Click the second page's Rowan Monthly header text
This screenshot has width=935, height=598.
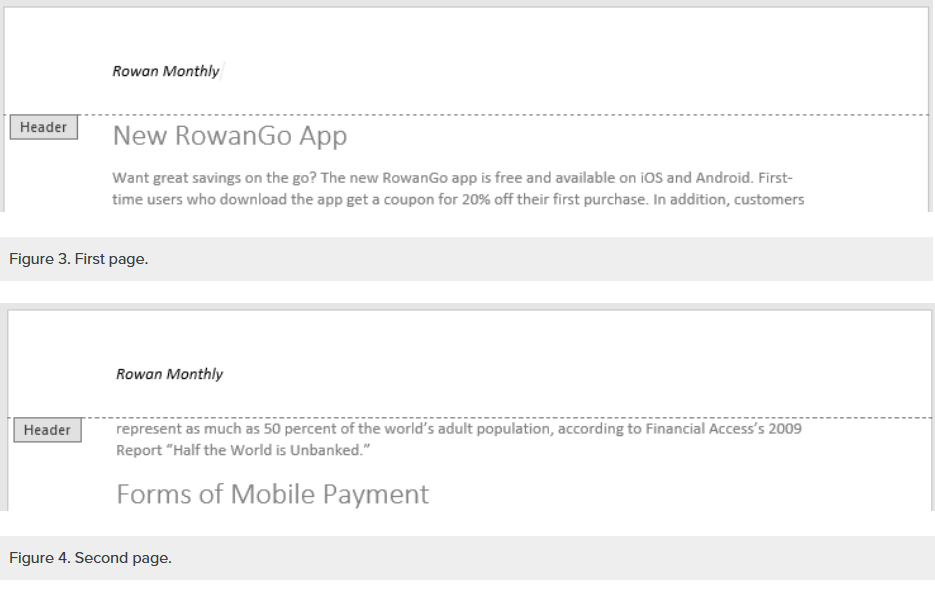(x=169, y=374)
